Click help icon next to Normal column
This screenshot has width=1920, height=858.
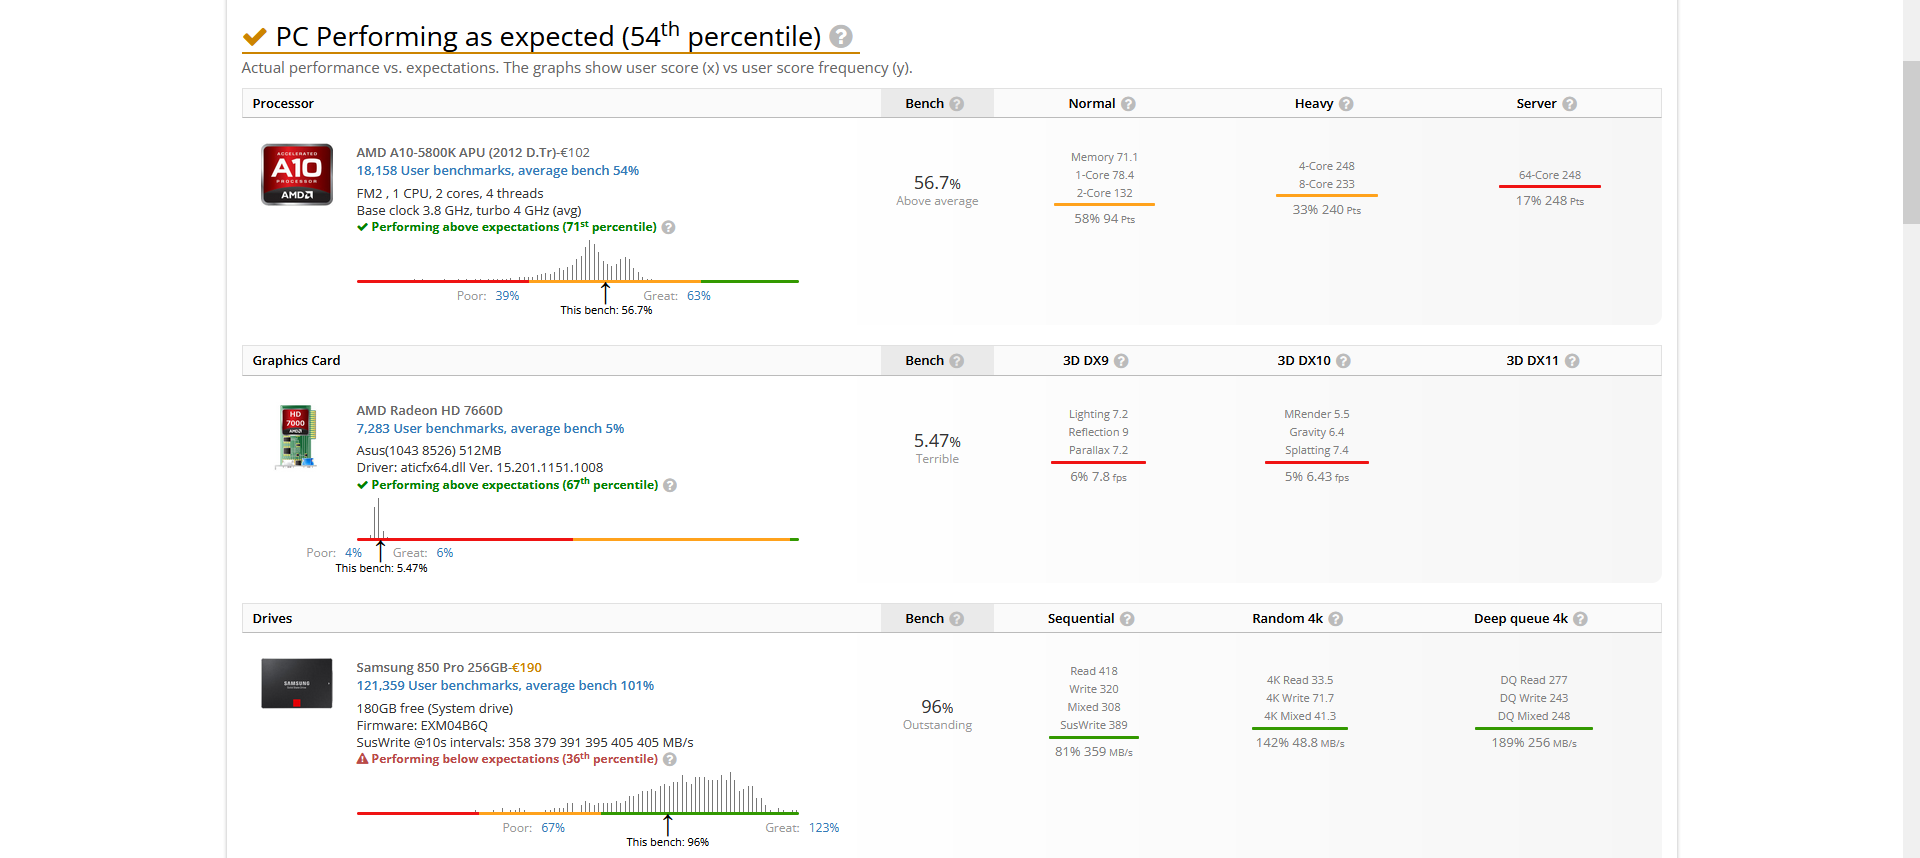(x=1128, y=104)
